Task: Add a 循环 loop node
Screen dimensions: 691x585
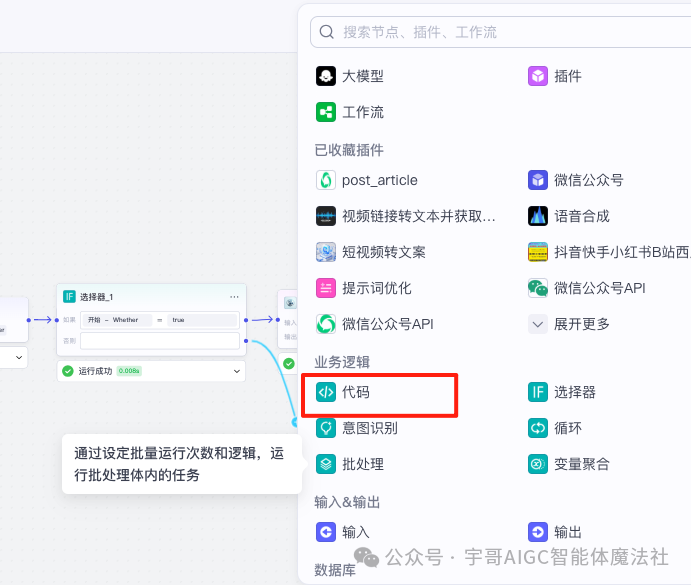Action: [x=554, y=428]
